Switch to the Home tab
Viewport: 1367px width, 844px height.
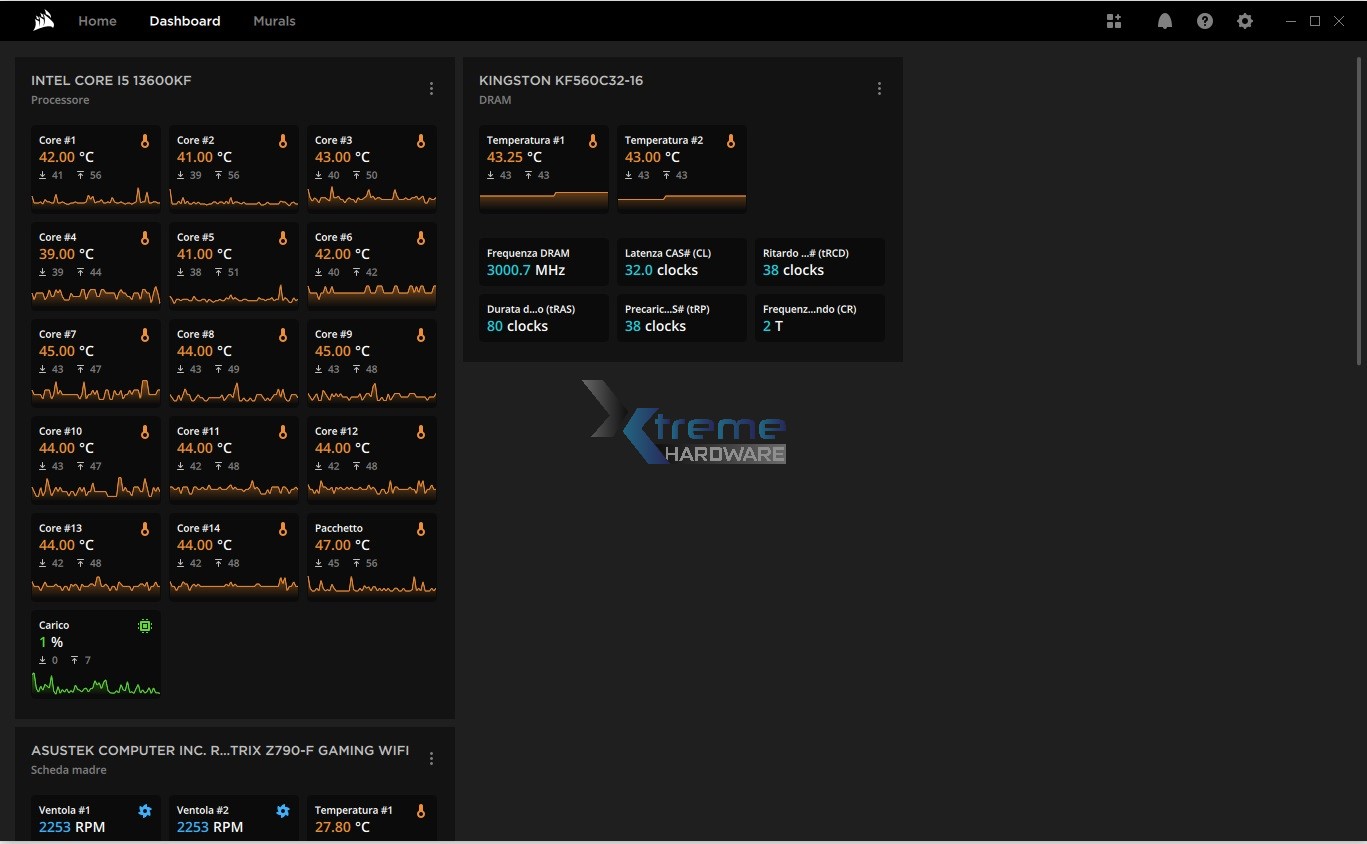point(97,21)
